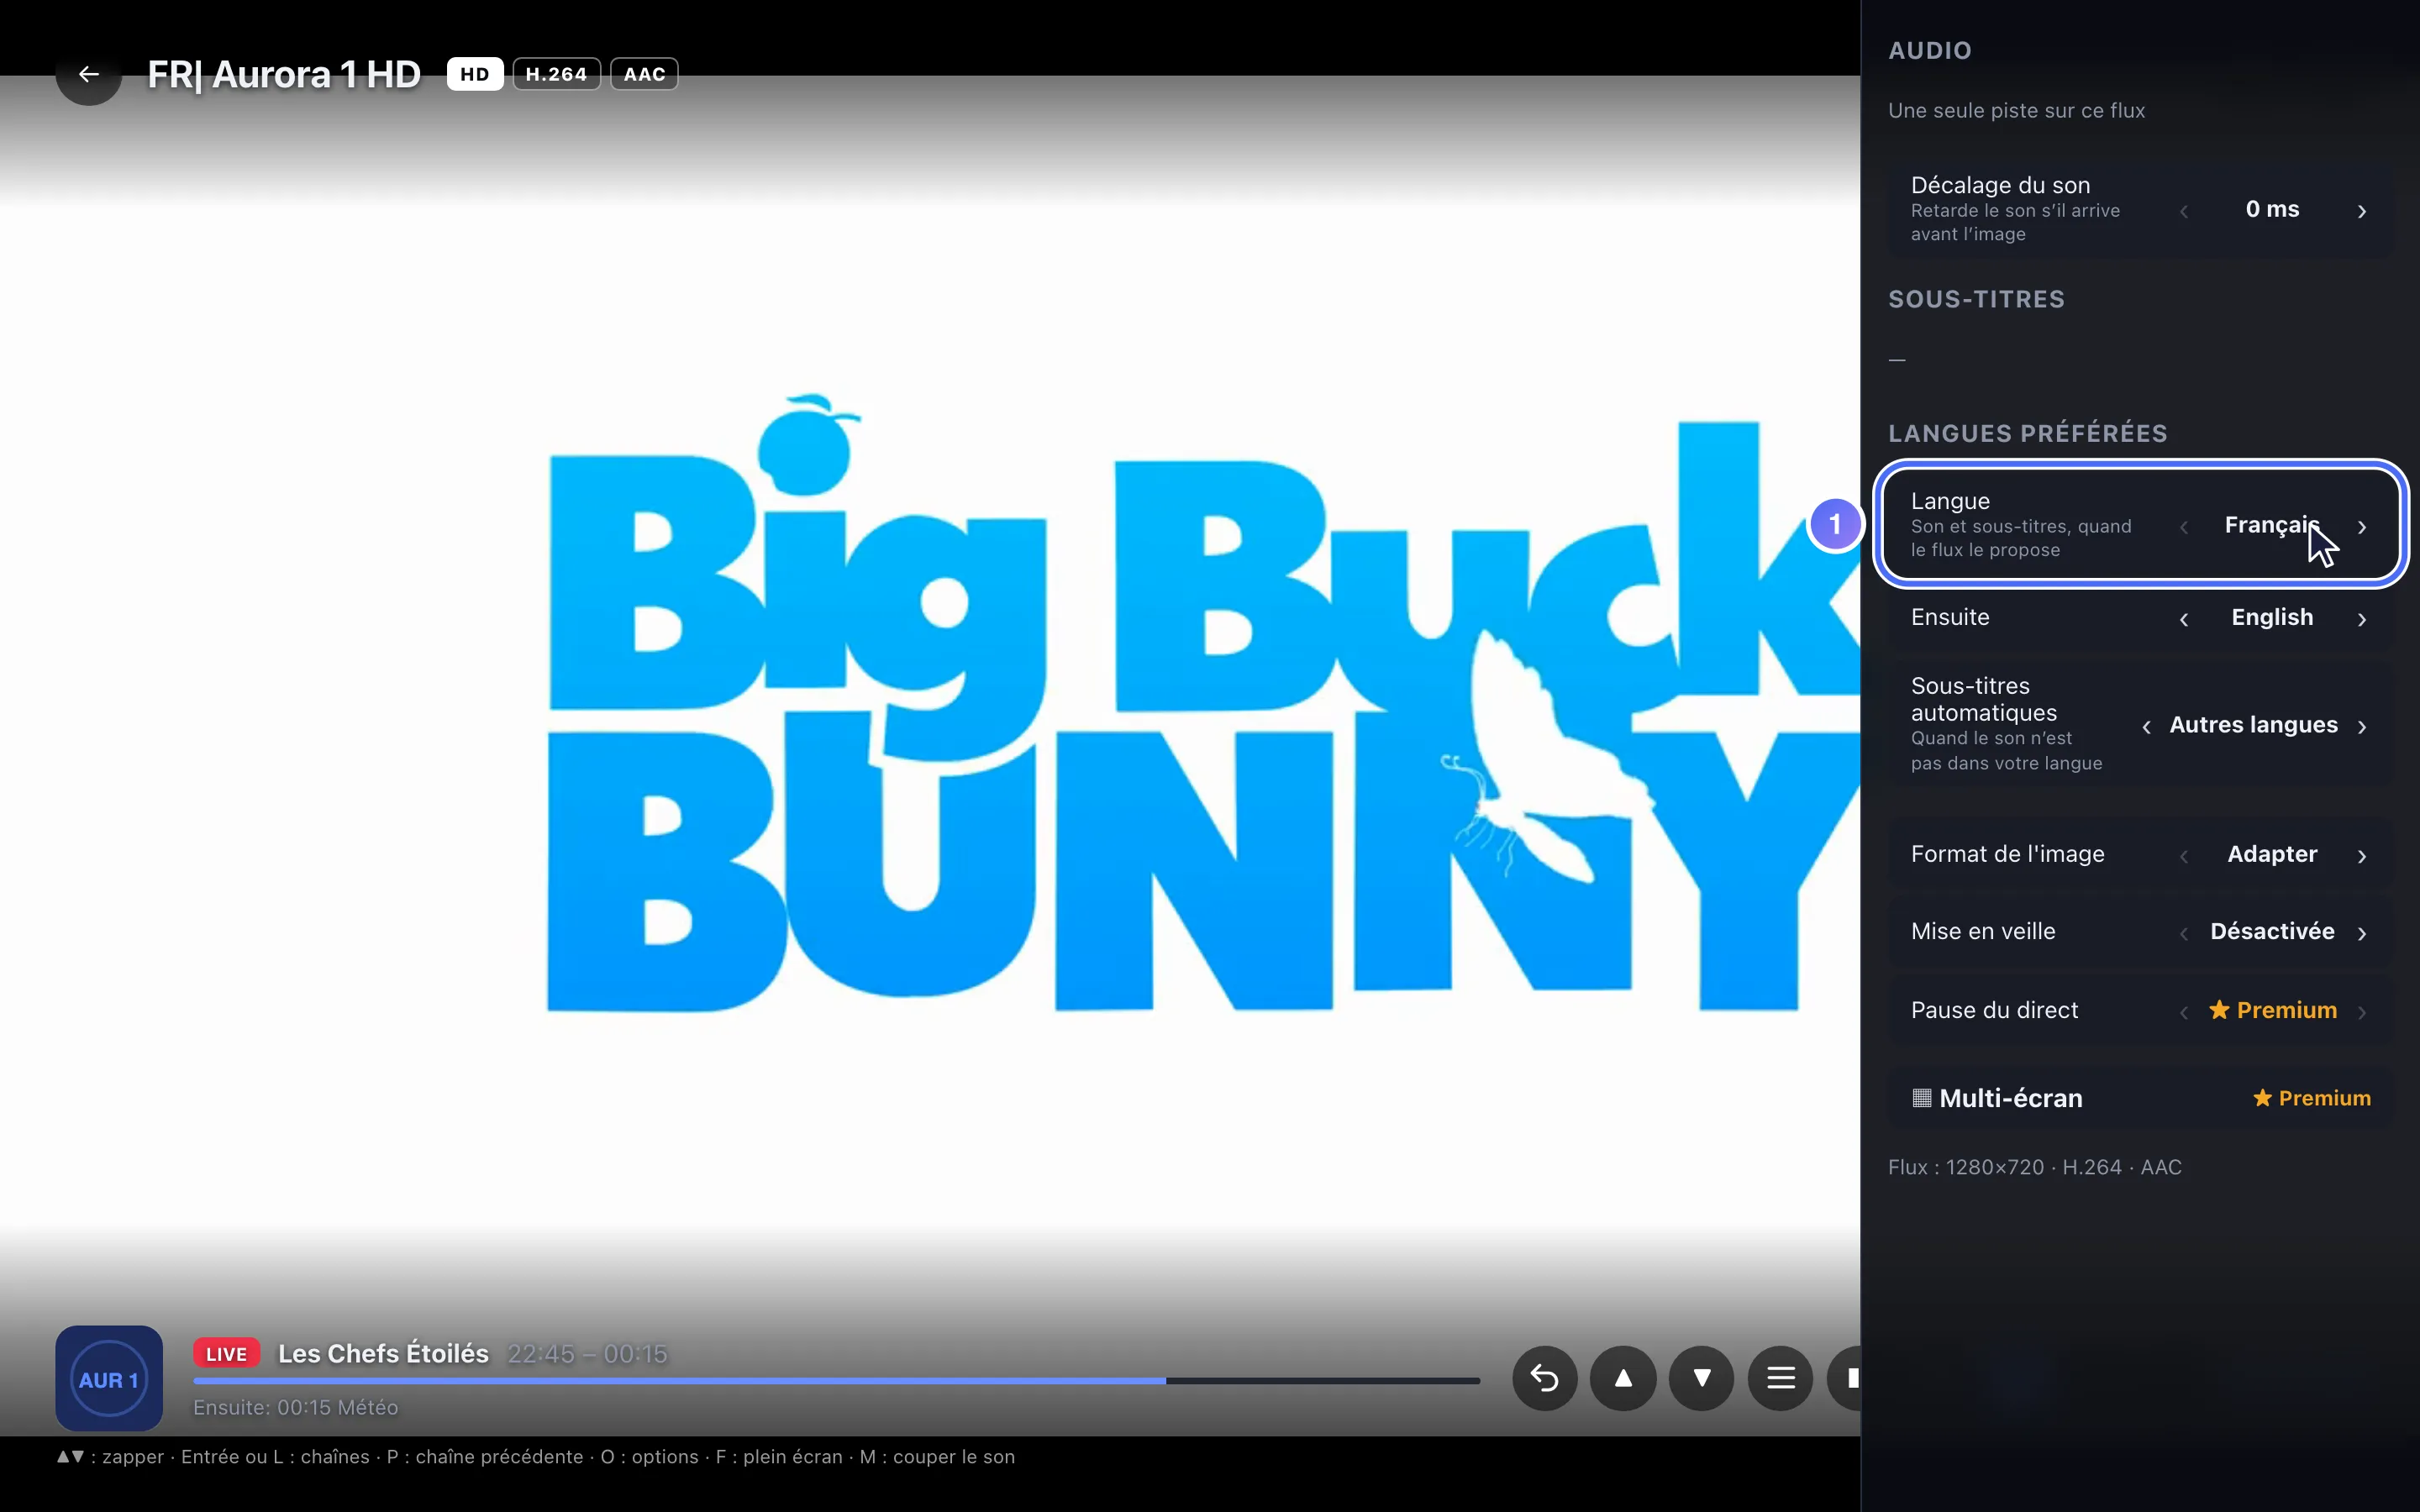Zap down with the down triangle button
Screen dimensions: 2420x1512
coord(1701,1378)
